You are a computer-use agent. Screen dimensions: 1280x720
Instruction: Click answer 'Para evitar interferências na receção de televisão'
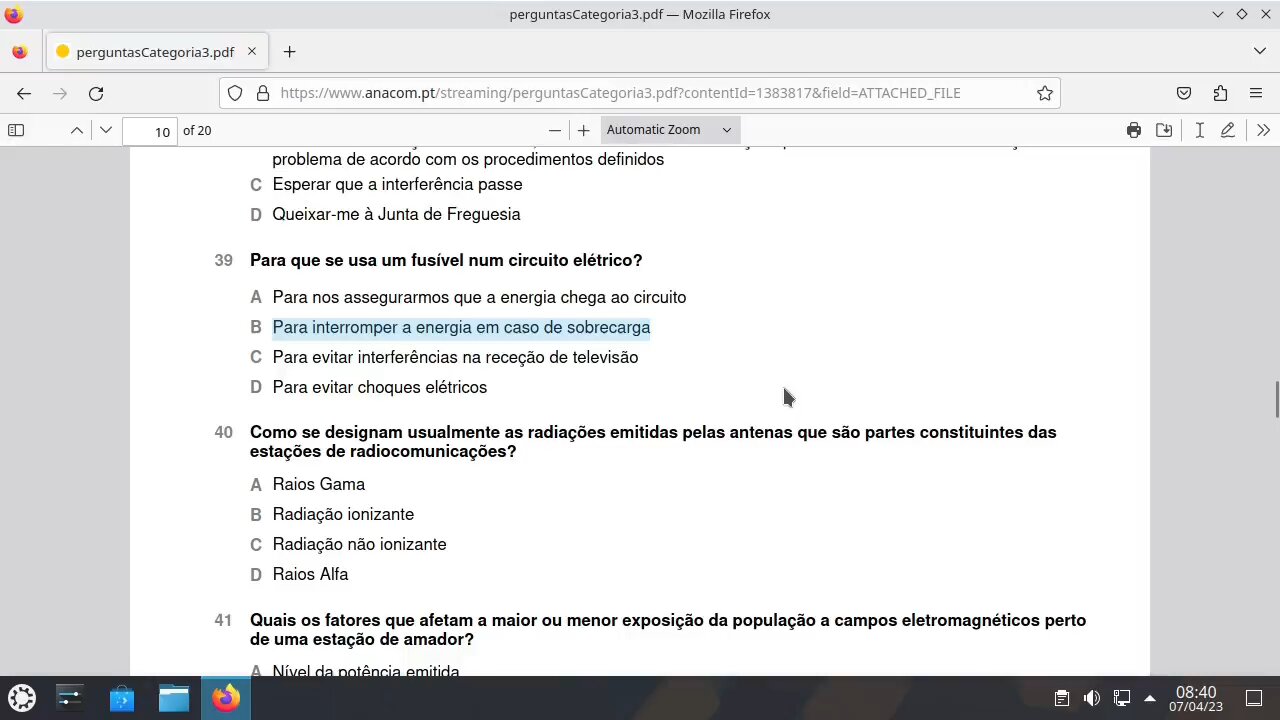coord(455,358)
